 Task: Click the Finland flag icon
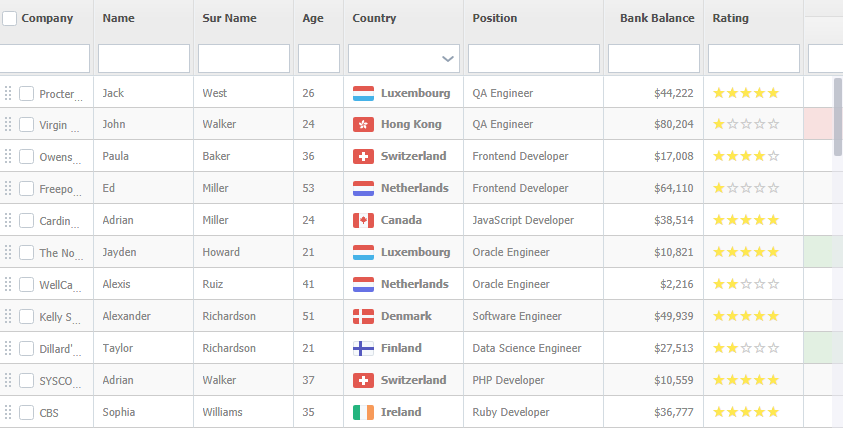point(363,349)
